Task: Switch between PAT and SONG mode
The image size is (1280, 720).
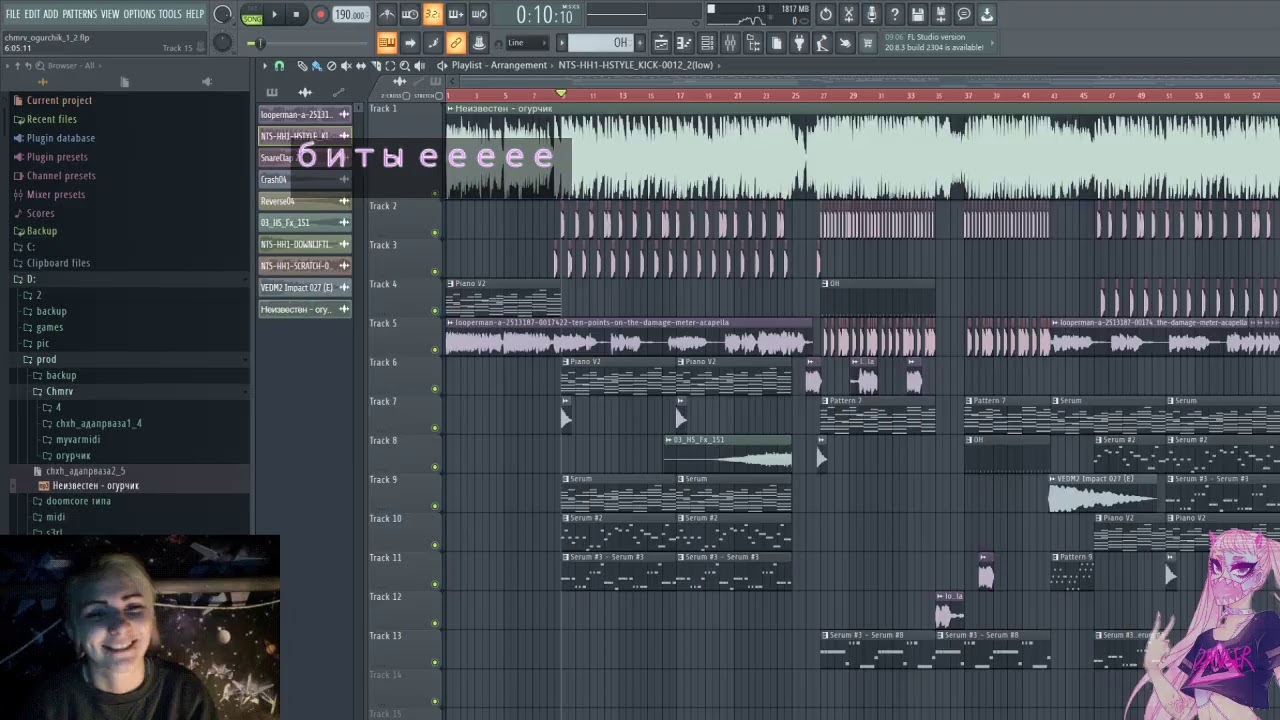Action: (x=252, y=15)
